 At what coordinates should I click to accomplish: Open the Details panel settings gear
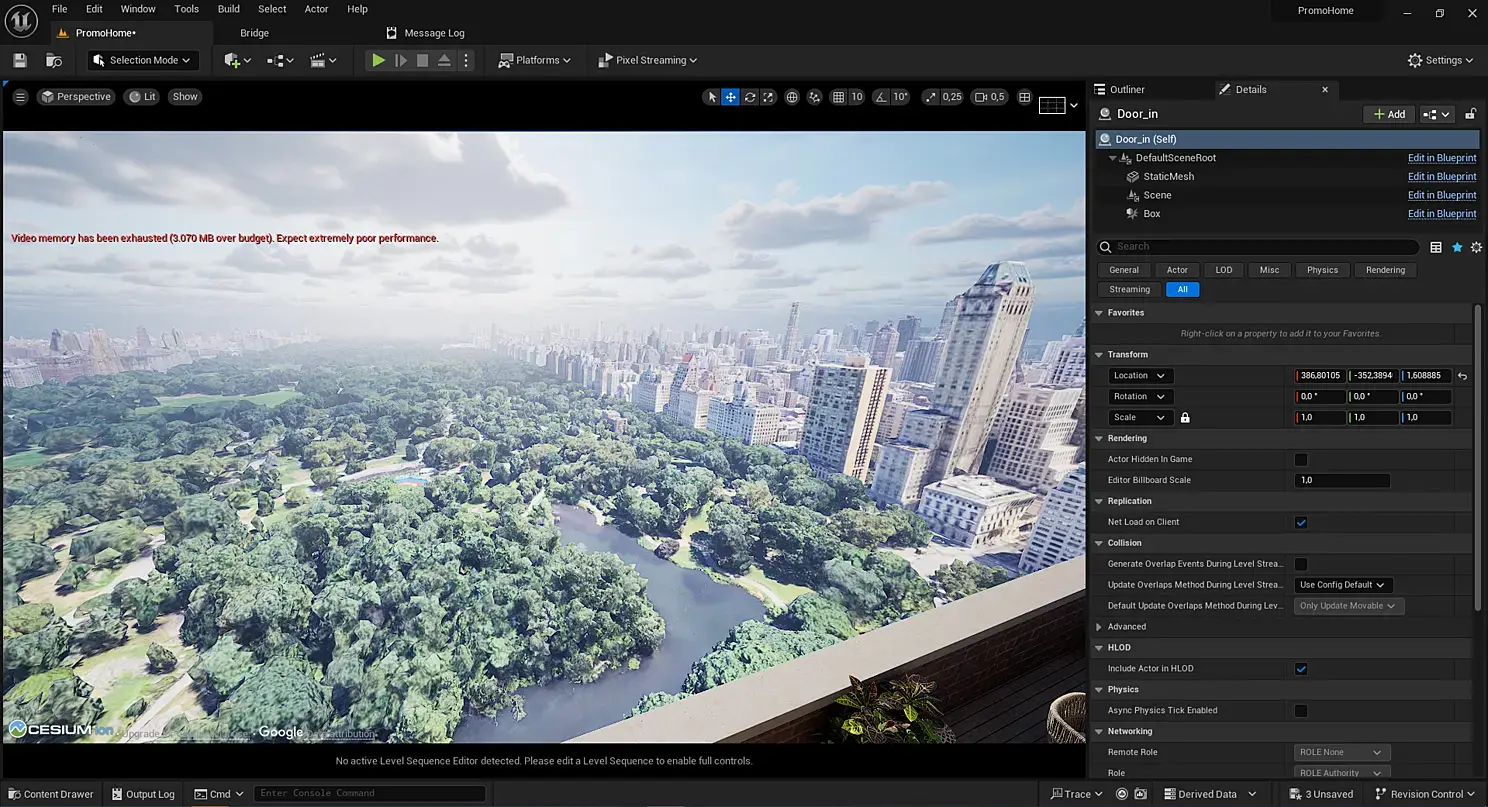(x=1476, y=247)
